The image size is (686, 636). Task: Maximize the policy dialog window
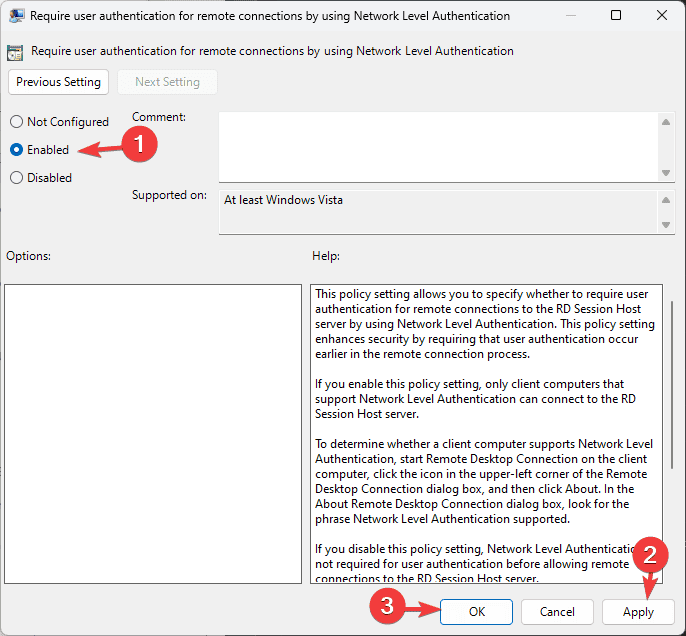click(x=616, y=16)
